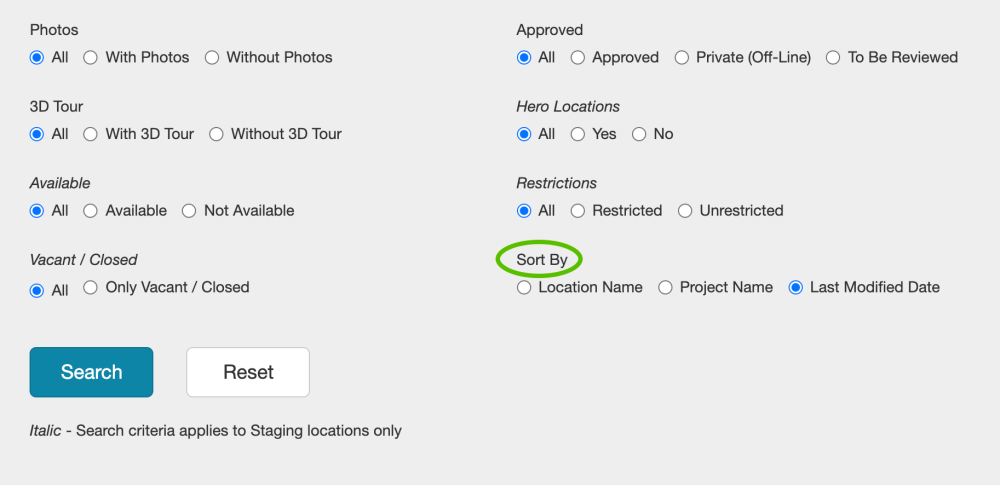Pick the Without 3D Tour option
This screenshot has width=1000, height=485.
pyautogui.click(x=216, y=134)
